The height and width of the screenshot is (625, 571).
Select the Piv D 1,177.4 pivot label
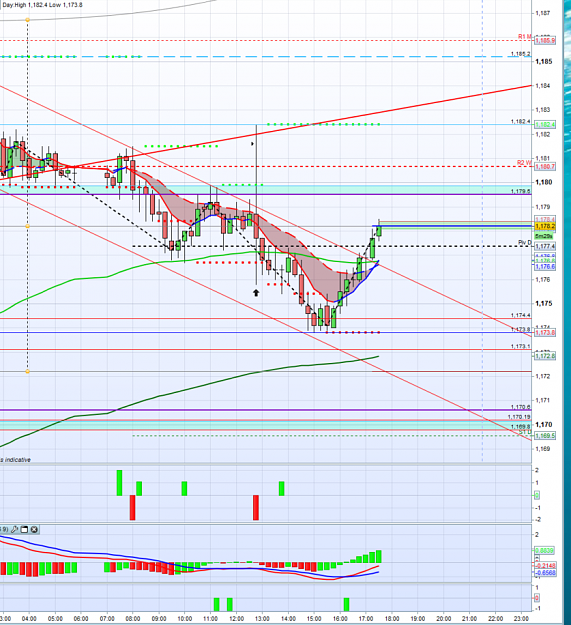tap(545, 246)
